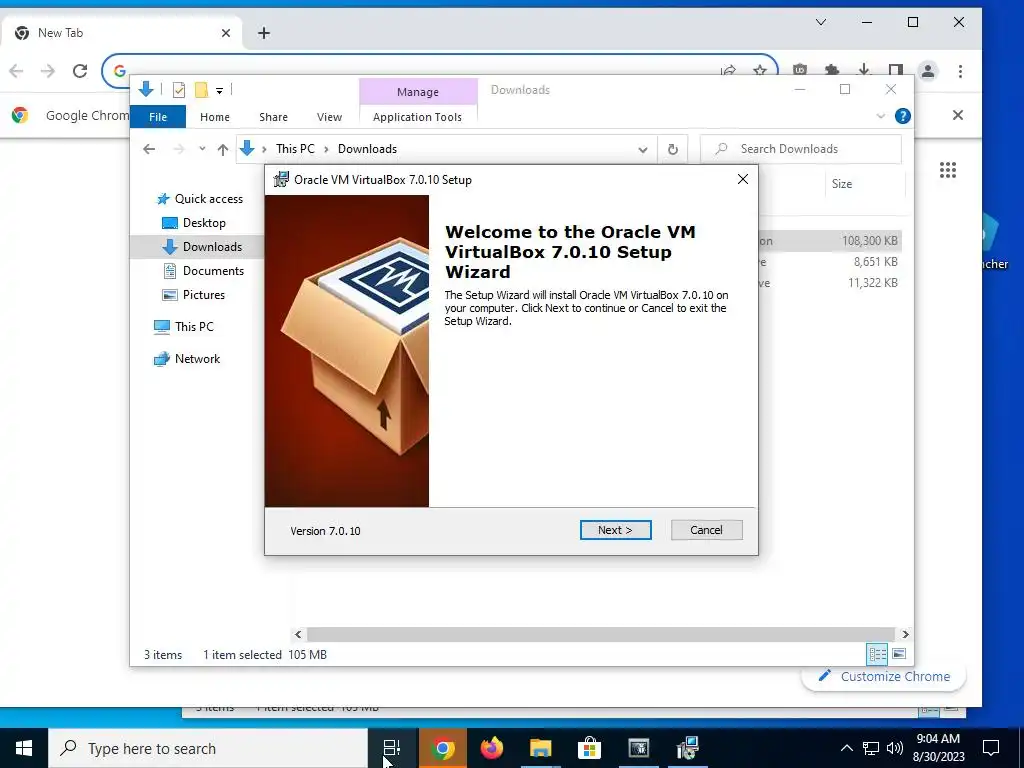Image resolution: width=1024 pixels, height=768 pixels.
Task: Open the View ribbon tab
Action: coord(329,117)
